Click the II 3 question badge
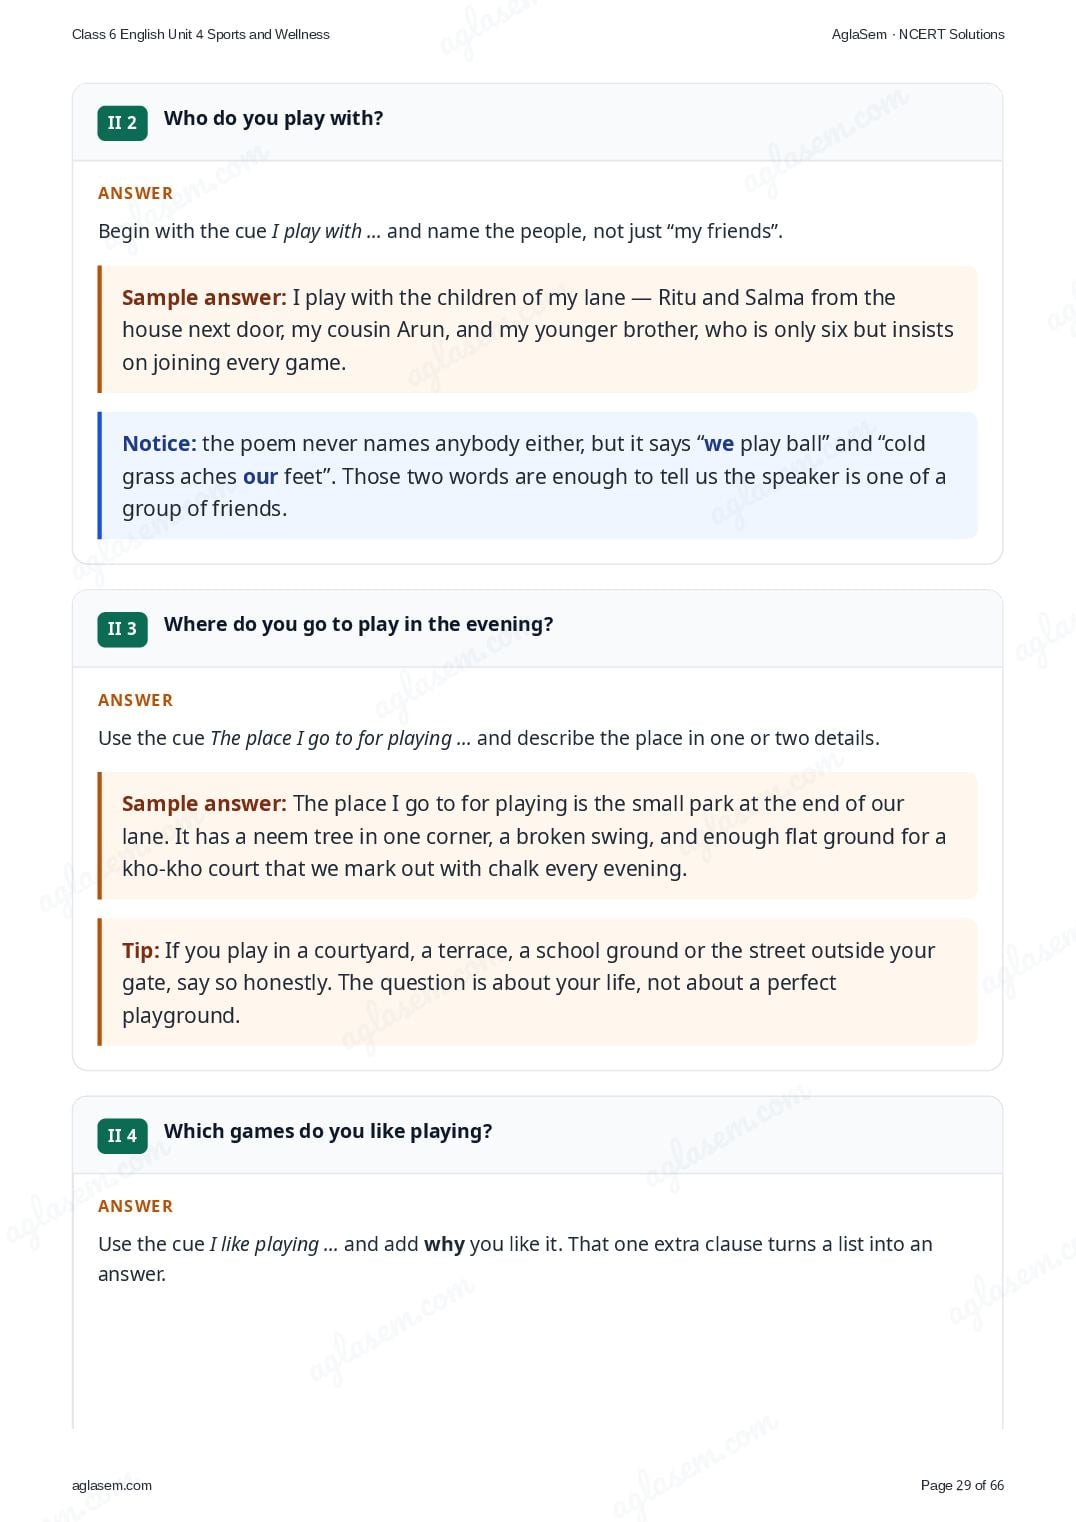The image size is (1076, 1522). point(122,629)
